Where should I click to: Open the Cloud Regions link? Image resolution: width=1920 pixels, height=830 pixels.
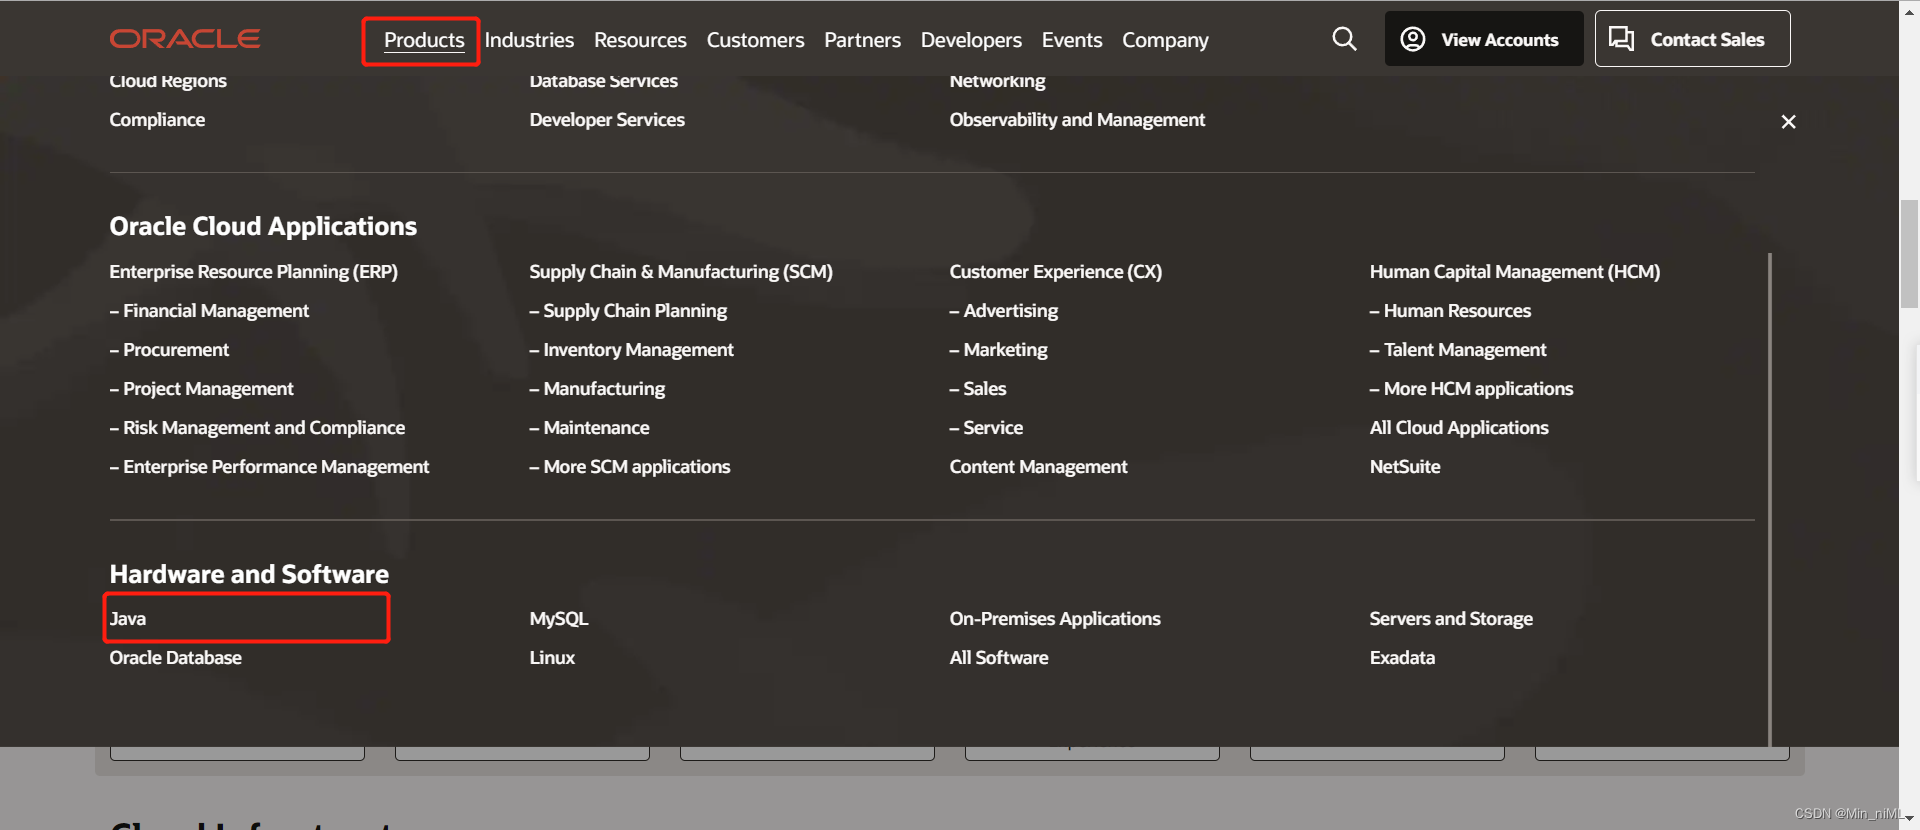[168, 81]
